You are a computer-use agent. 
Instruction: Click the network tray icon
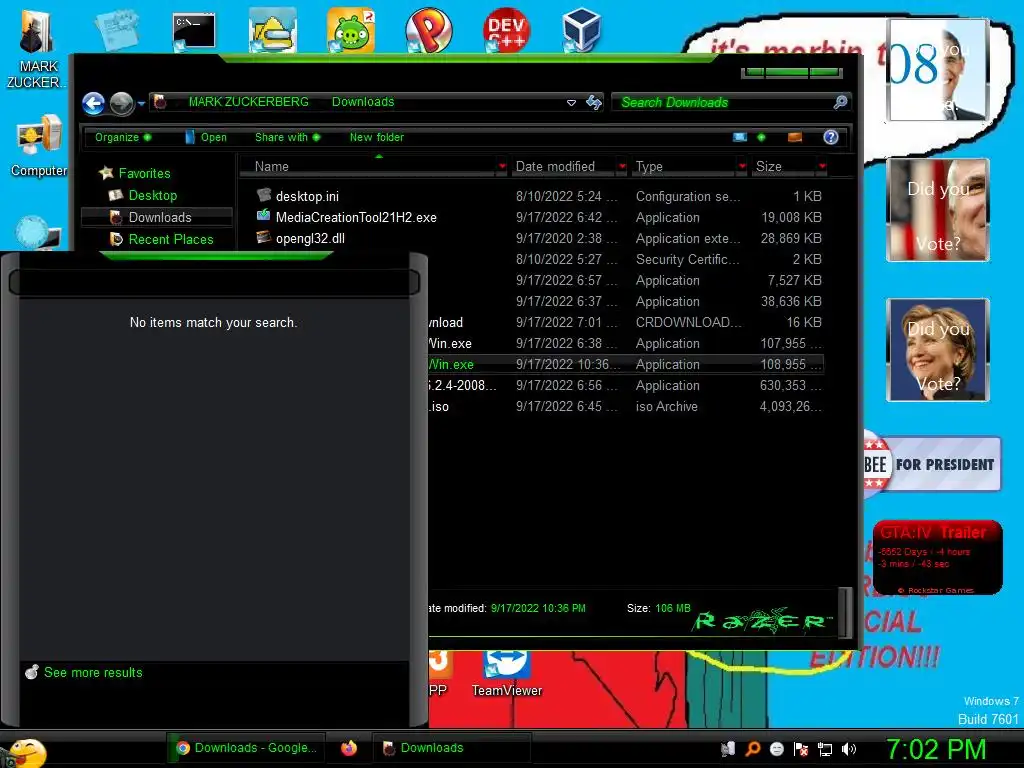pyautogui.click(x=825, y=749)
